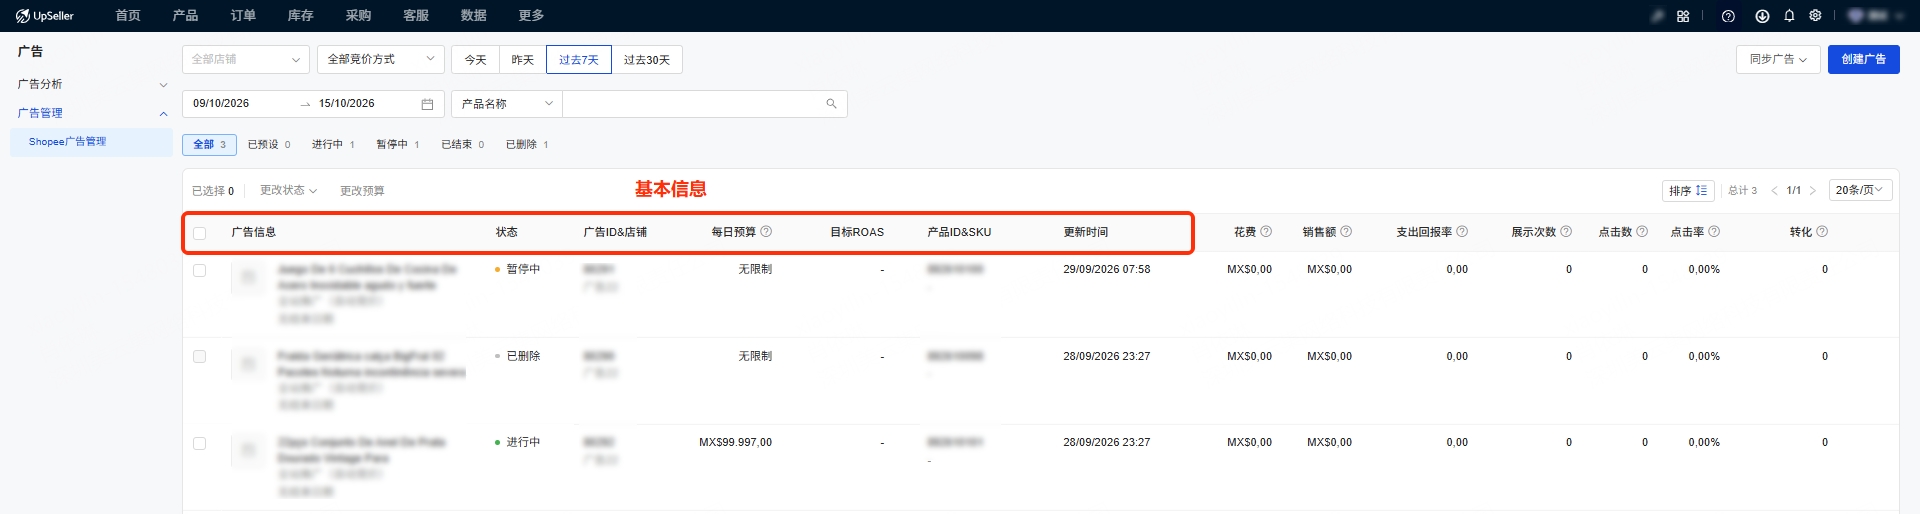Switch to the 已结束 status tab

pos(462,145)
